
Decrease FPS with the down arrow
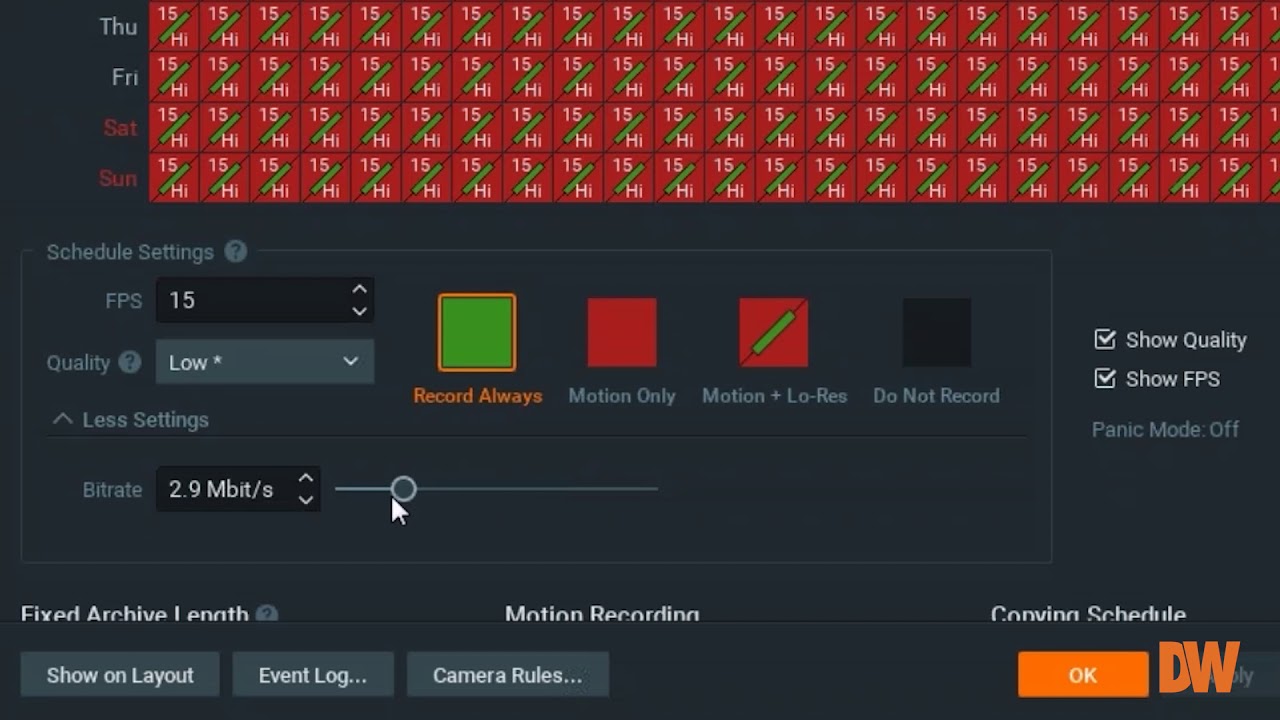(x=359, y=311)
